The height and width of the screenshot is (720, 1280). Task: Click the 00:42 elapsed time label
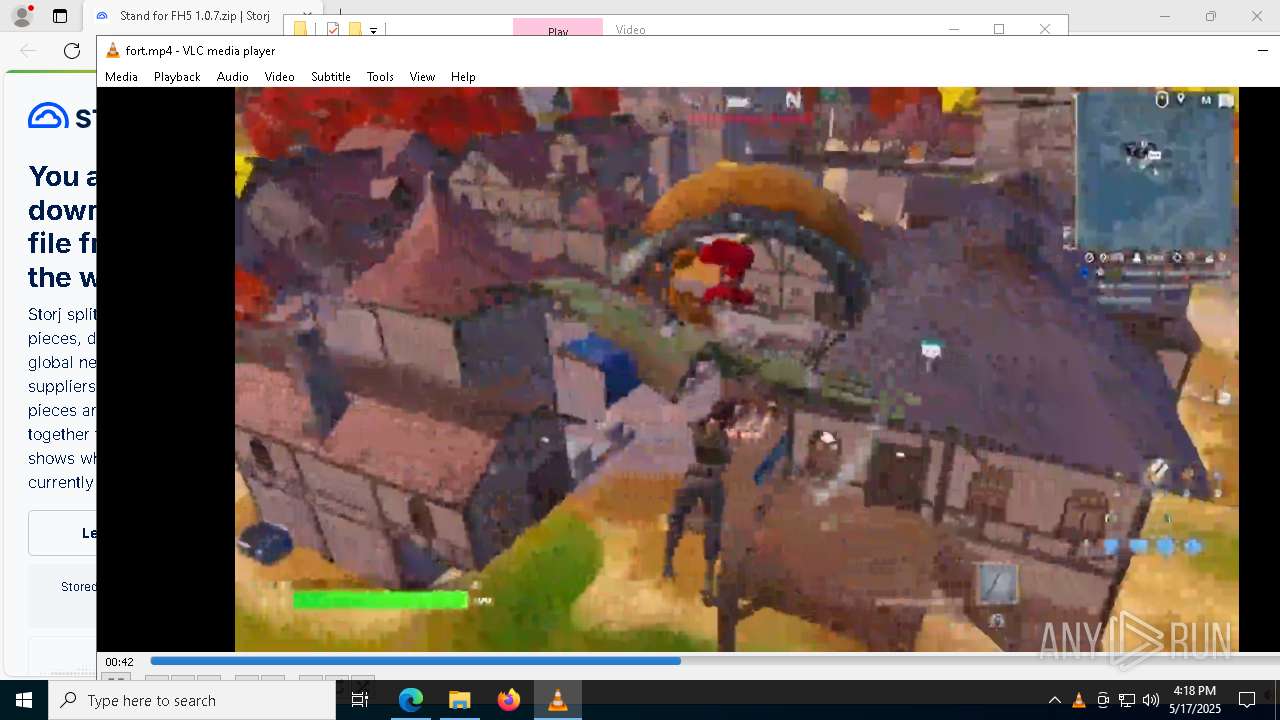tap(120, 662)
